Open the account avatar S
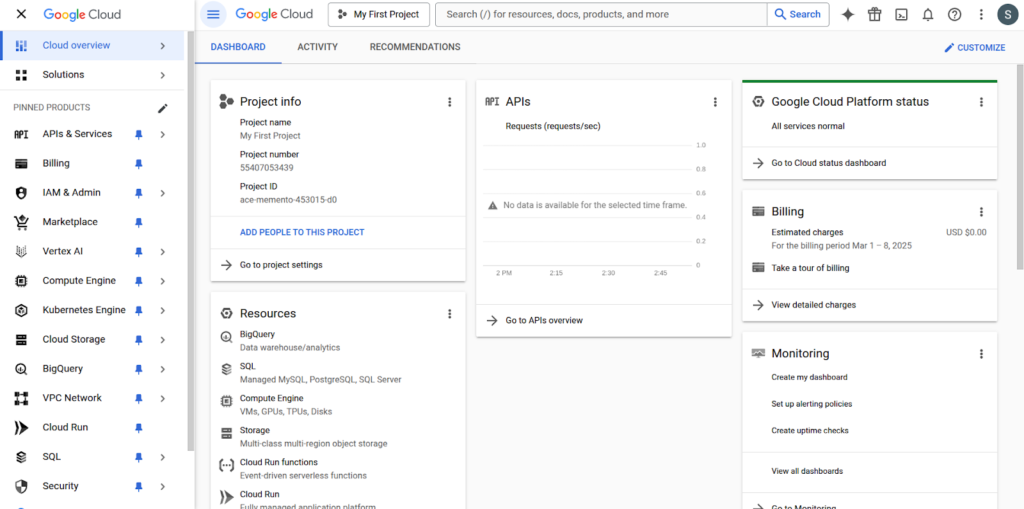The width and height of the screenshot is (1024, 509). point(1008,14)
